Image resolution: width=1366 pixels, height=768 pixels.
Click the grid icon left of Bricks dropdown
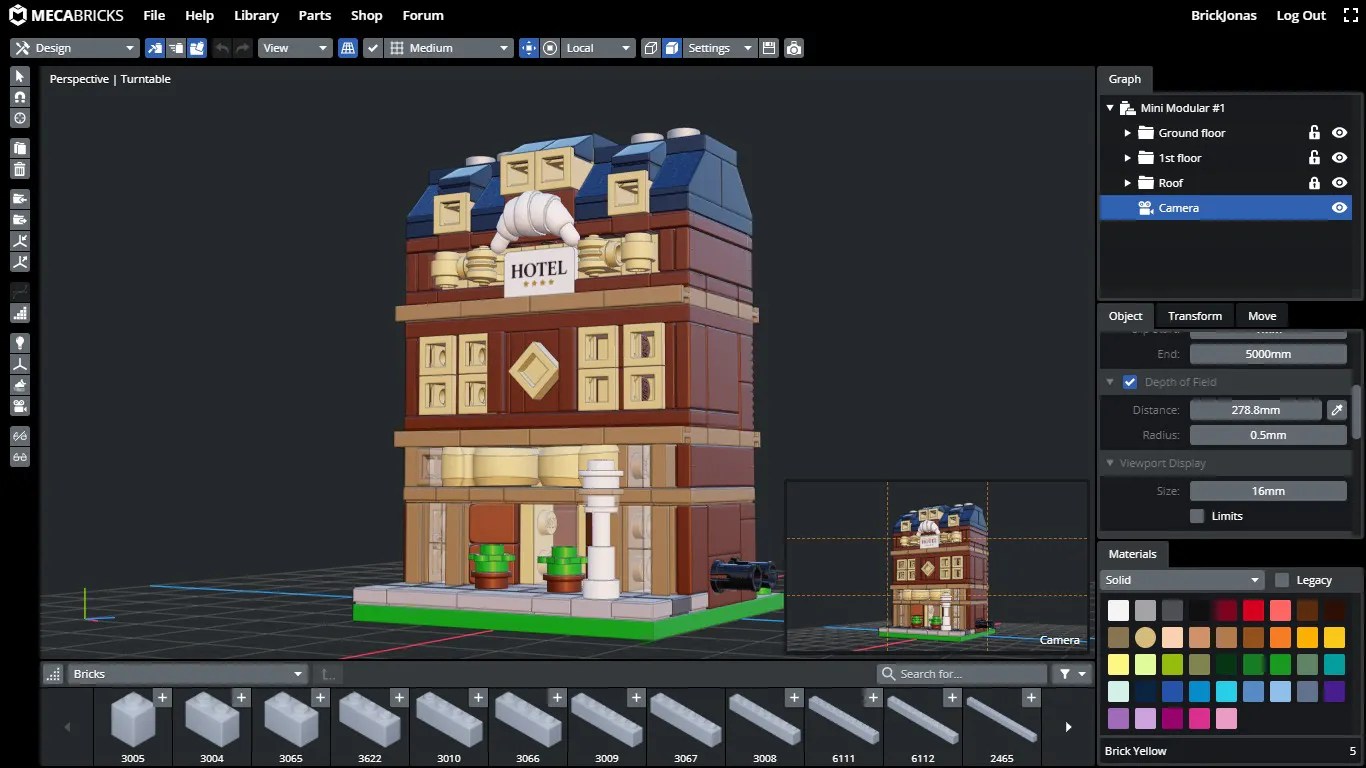(53, 674)
